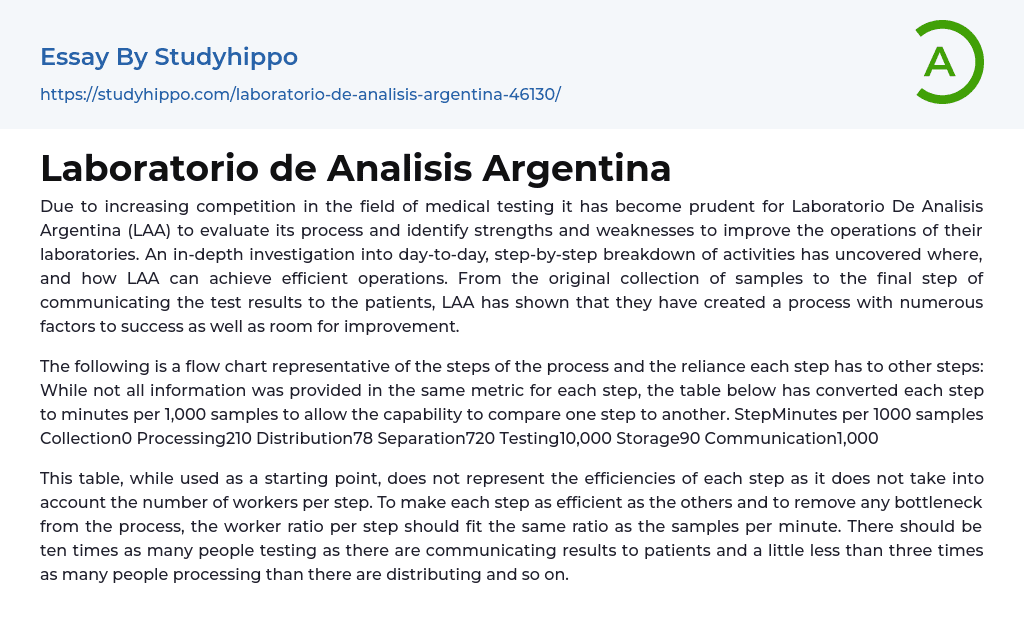Click the "Laboratorio de Analisis Argentina" title

pos(355,168)
